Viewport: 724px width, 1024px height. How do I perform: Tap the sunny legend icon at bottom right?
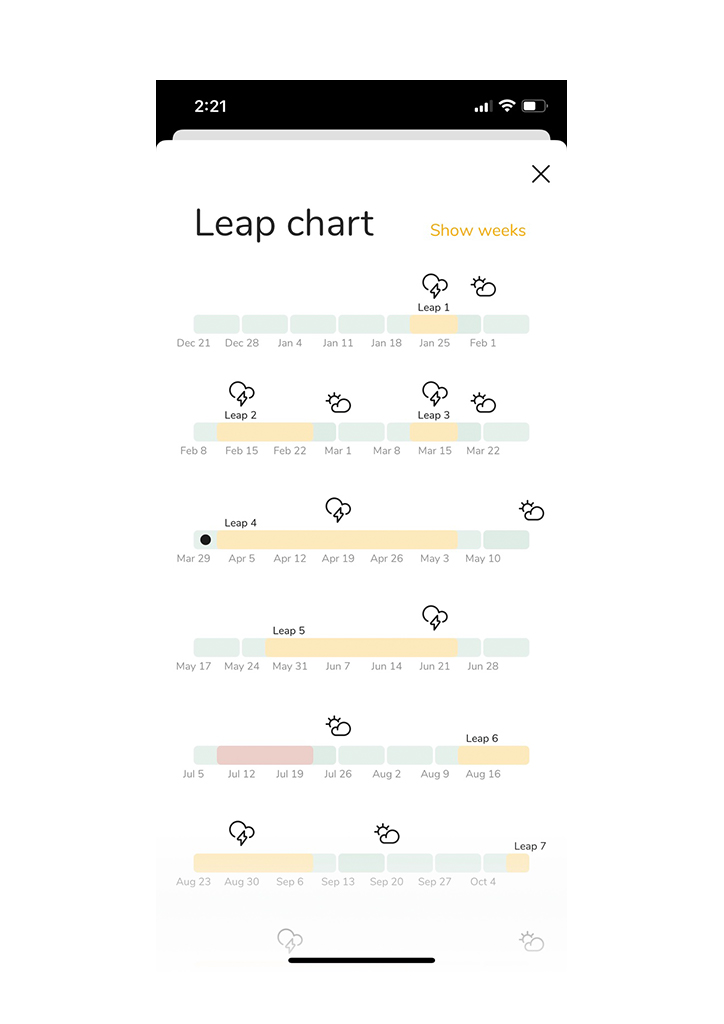(x=532, y=940)
